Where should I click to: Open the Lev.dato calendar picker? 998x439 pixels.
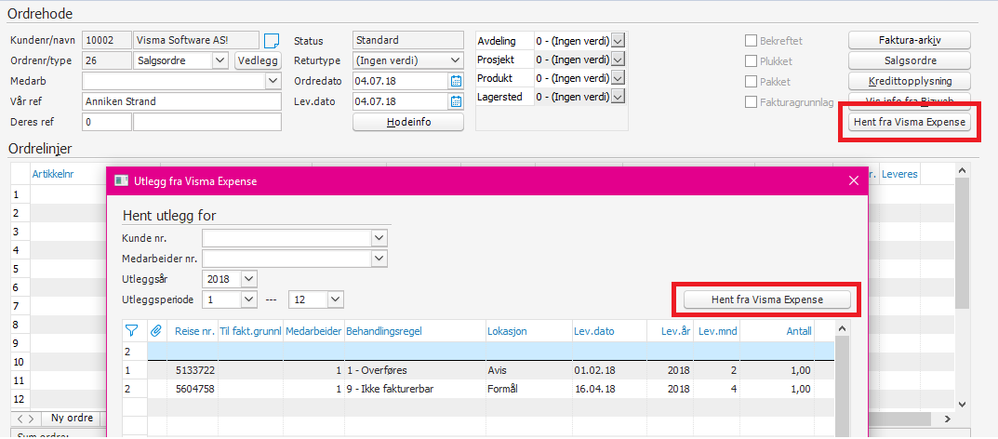pyautogui.click(x=456, y=101)
